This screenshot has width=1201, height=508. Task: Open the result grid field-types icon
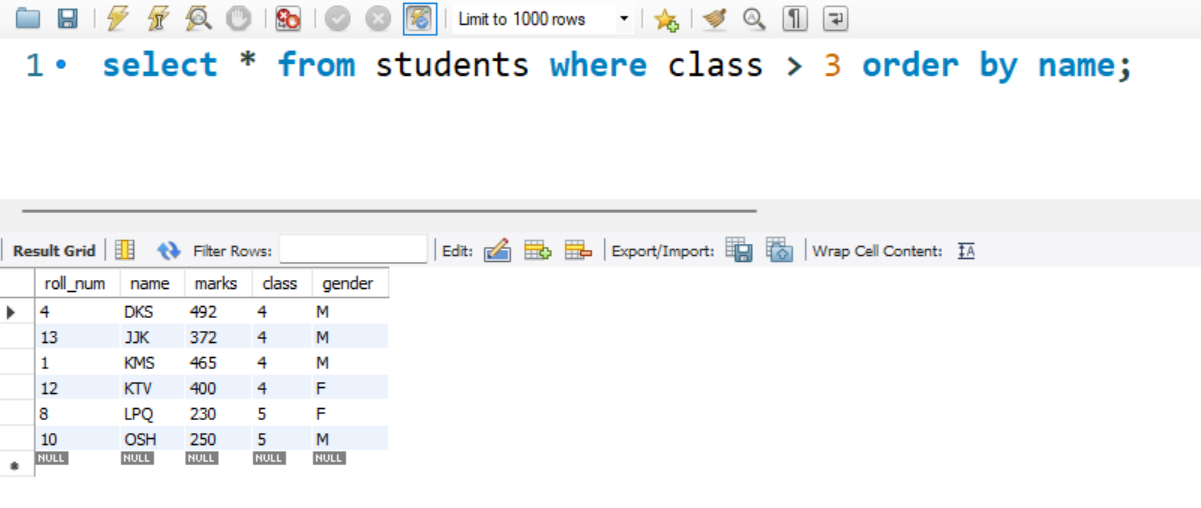(125, 250)
